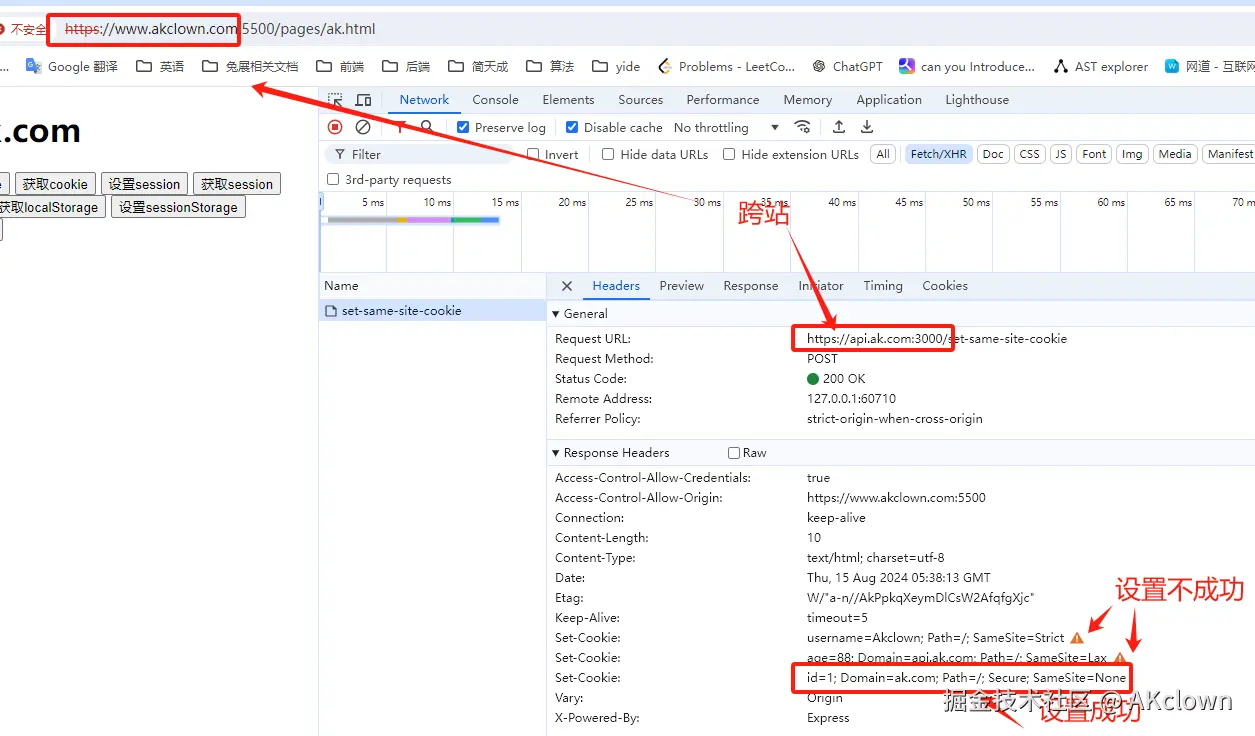Open the Memory tab
Screen dimensions: 1255x736
pos(808,100)
